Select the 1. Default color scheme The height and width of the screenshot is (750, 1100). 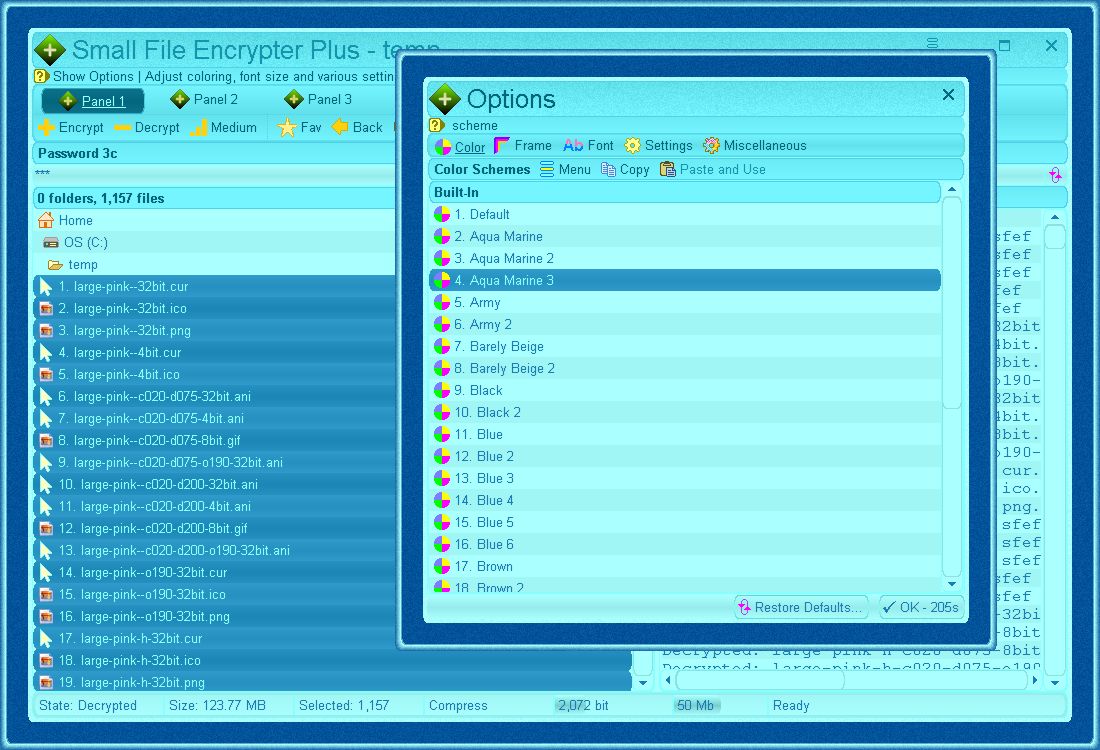click(685, 215)
